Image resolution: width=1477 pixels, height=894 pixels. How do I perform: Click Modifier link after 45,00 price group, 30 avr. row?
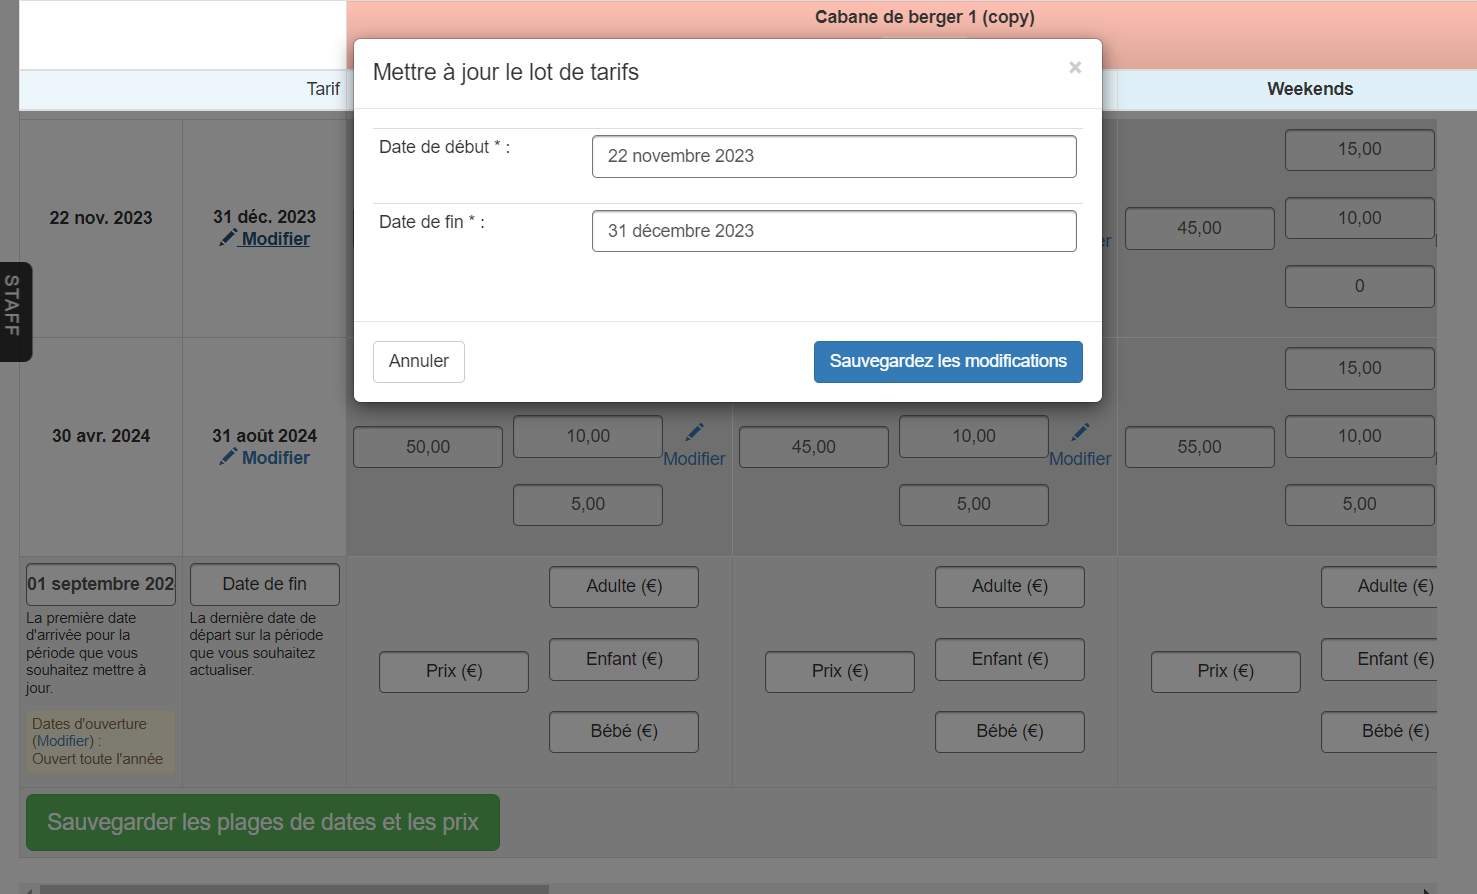(1080, 459)
